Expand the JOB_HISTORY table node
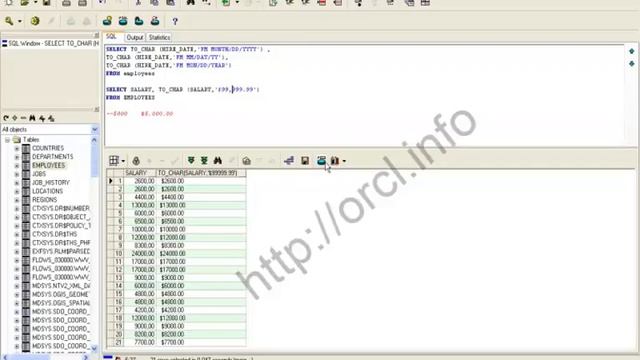640x360 pixels. point(17,182)
